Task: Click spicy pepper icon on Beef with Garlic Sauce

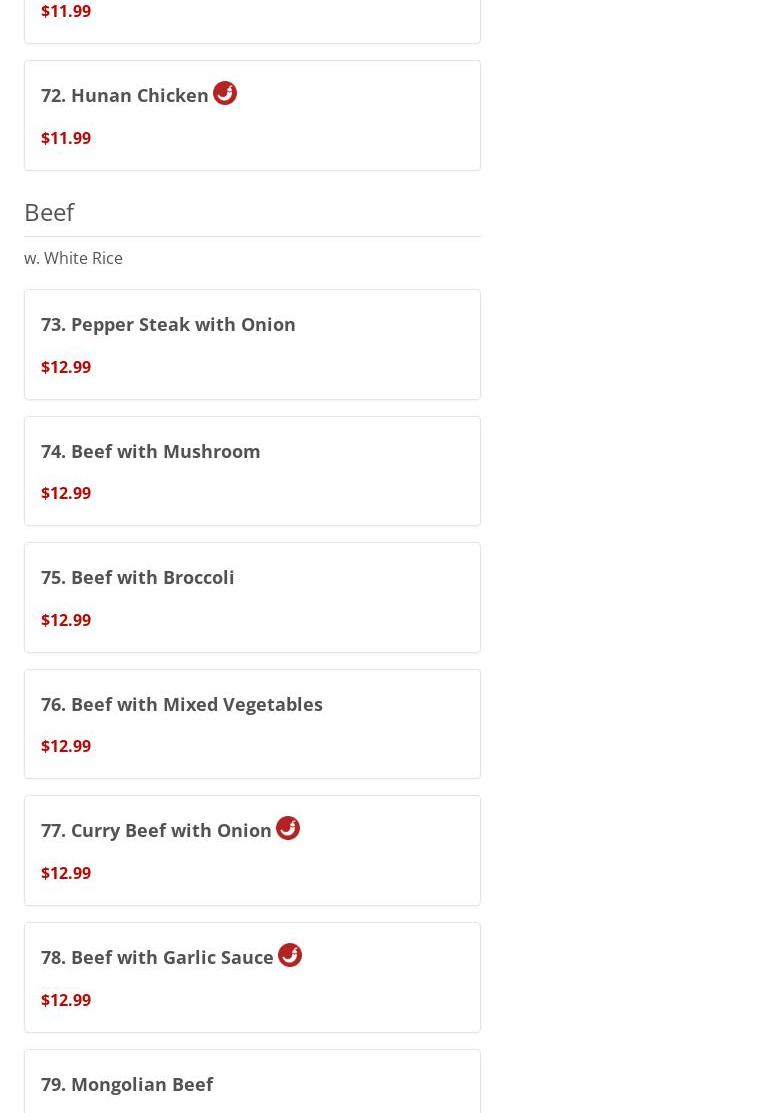Action: pos(290,955)
